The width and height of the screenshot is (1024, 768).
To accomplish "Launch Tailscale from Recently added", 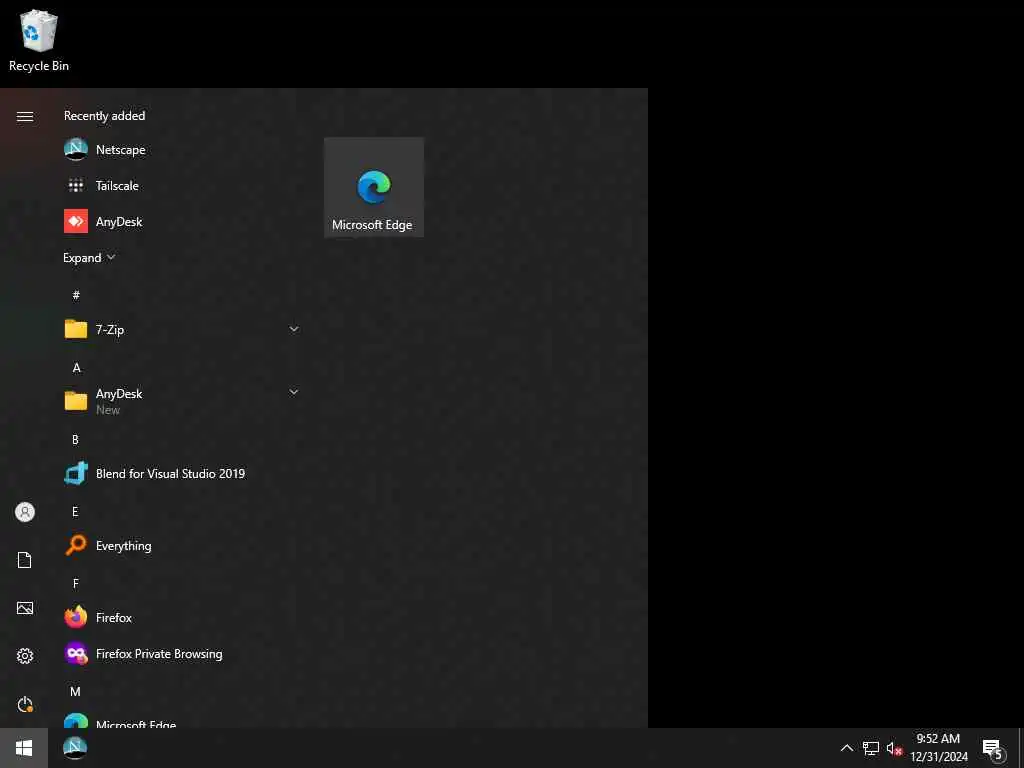I will 183,185.
